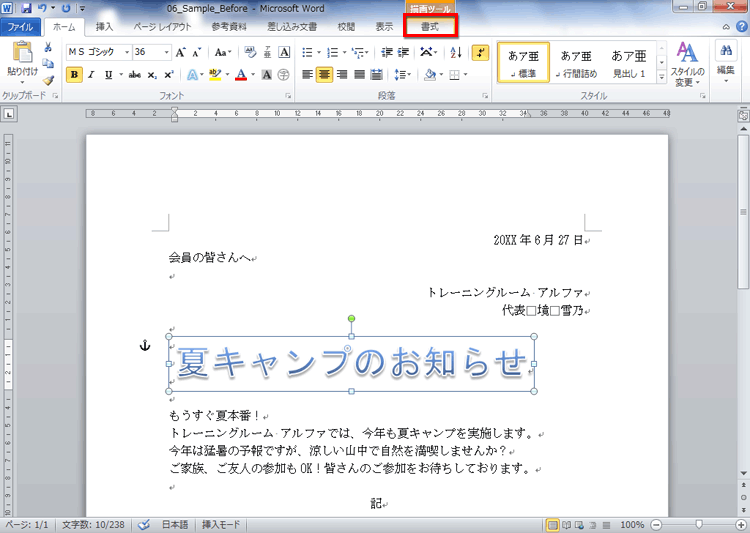
Task: Click the Enclose Characters circle icon
Action: tap(284, 75)
